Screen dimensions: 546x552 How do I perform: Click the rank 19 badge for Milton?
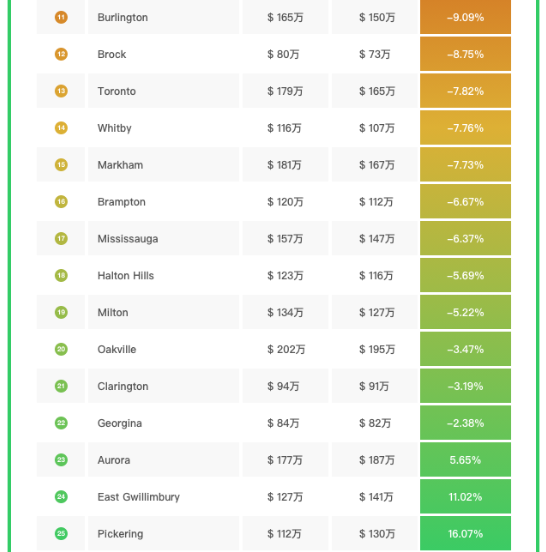61,312
